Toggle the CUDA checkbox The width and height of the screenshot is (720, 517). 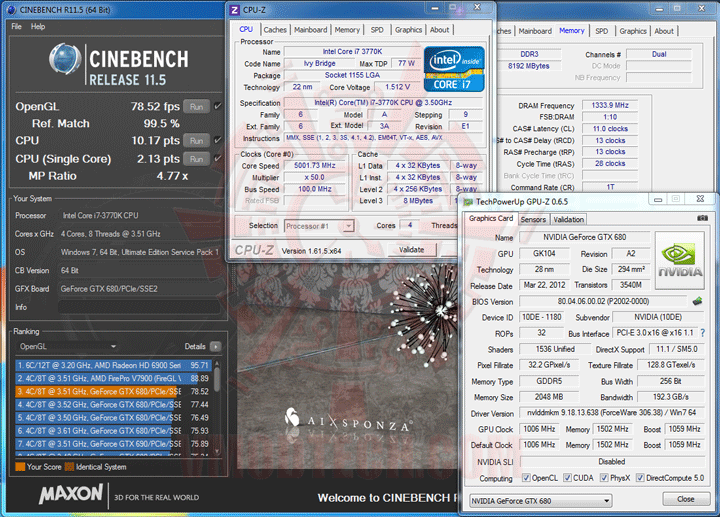coord(568,478)
